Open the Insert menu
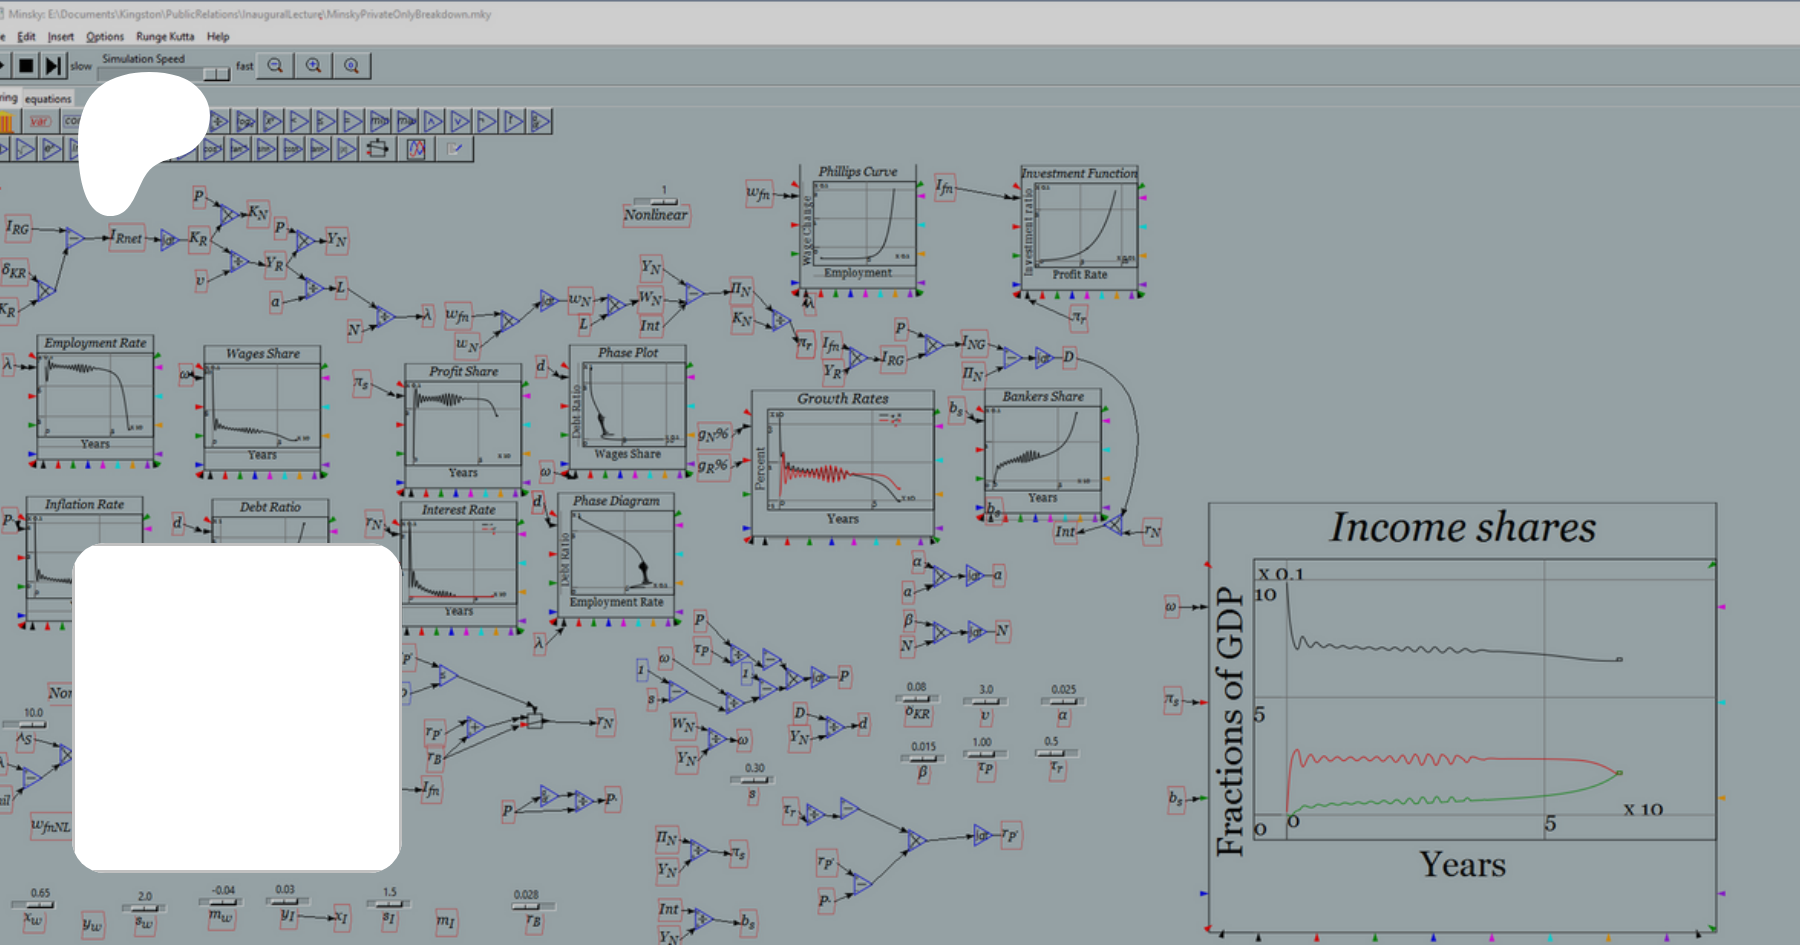The height and width of the screenshot is (945, 1800). point(61,37)
